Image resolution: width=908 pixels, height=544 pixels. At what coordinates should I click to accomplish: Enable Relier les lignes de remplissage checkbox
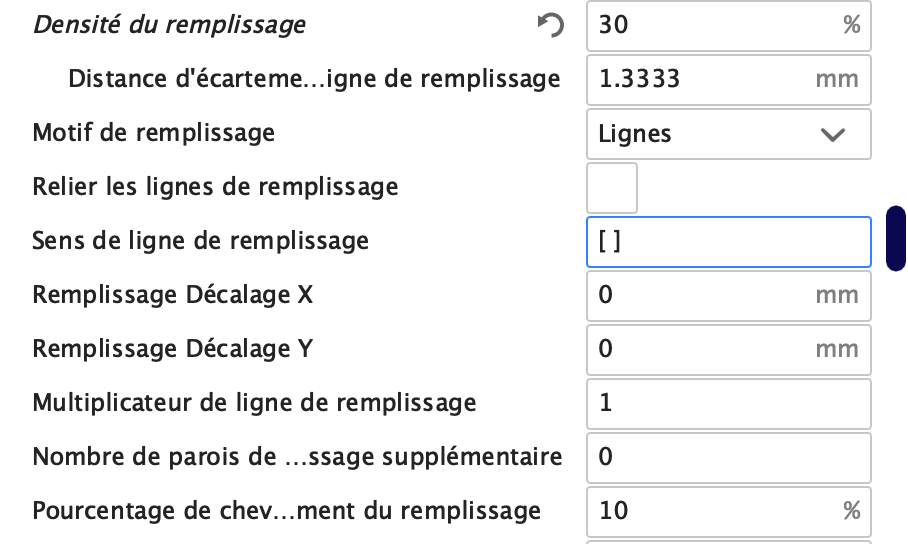click(x=612, y=188)
